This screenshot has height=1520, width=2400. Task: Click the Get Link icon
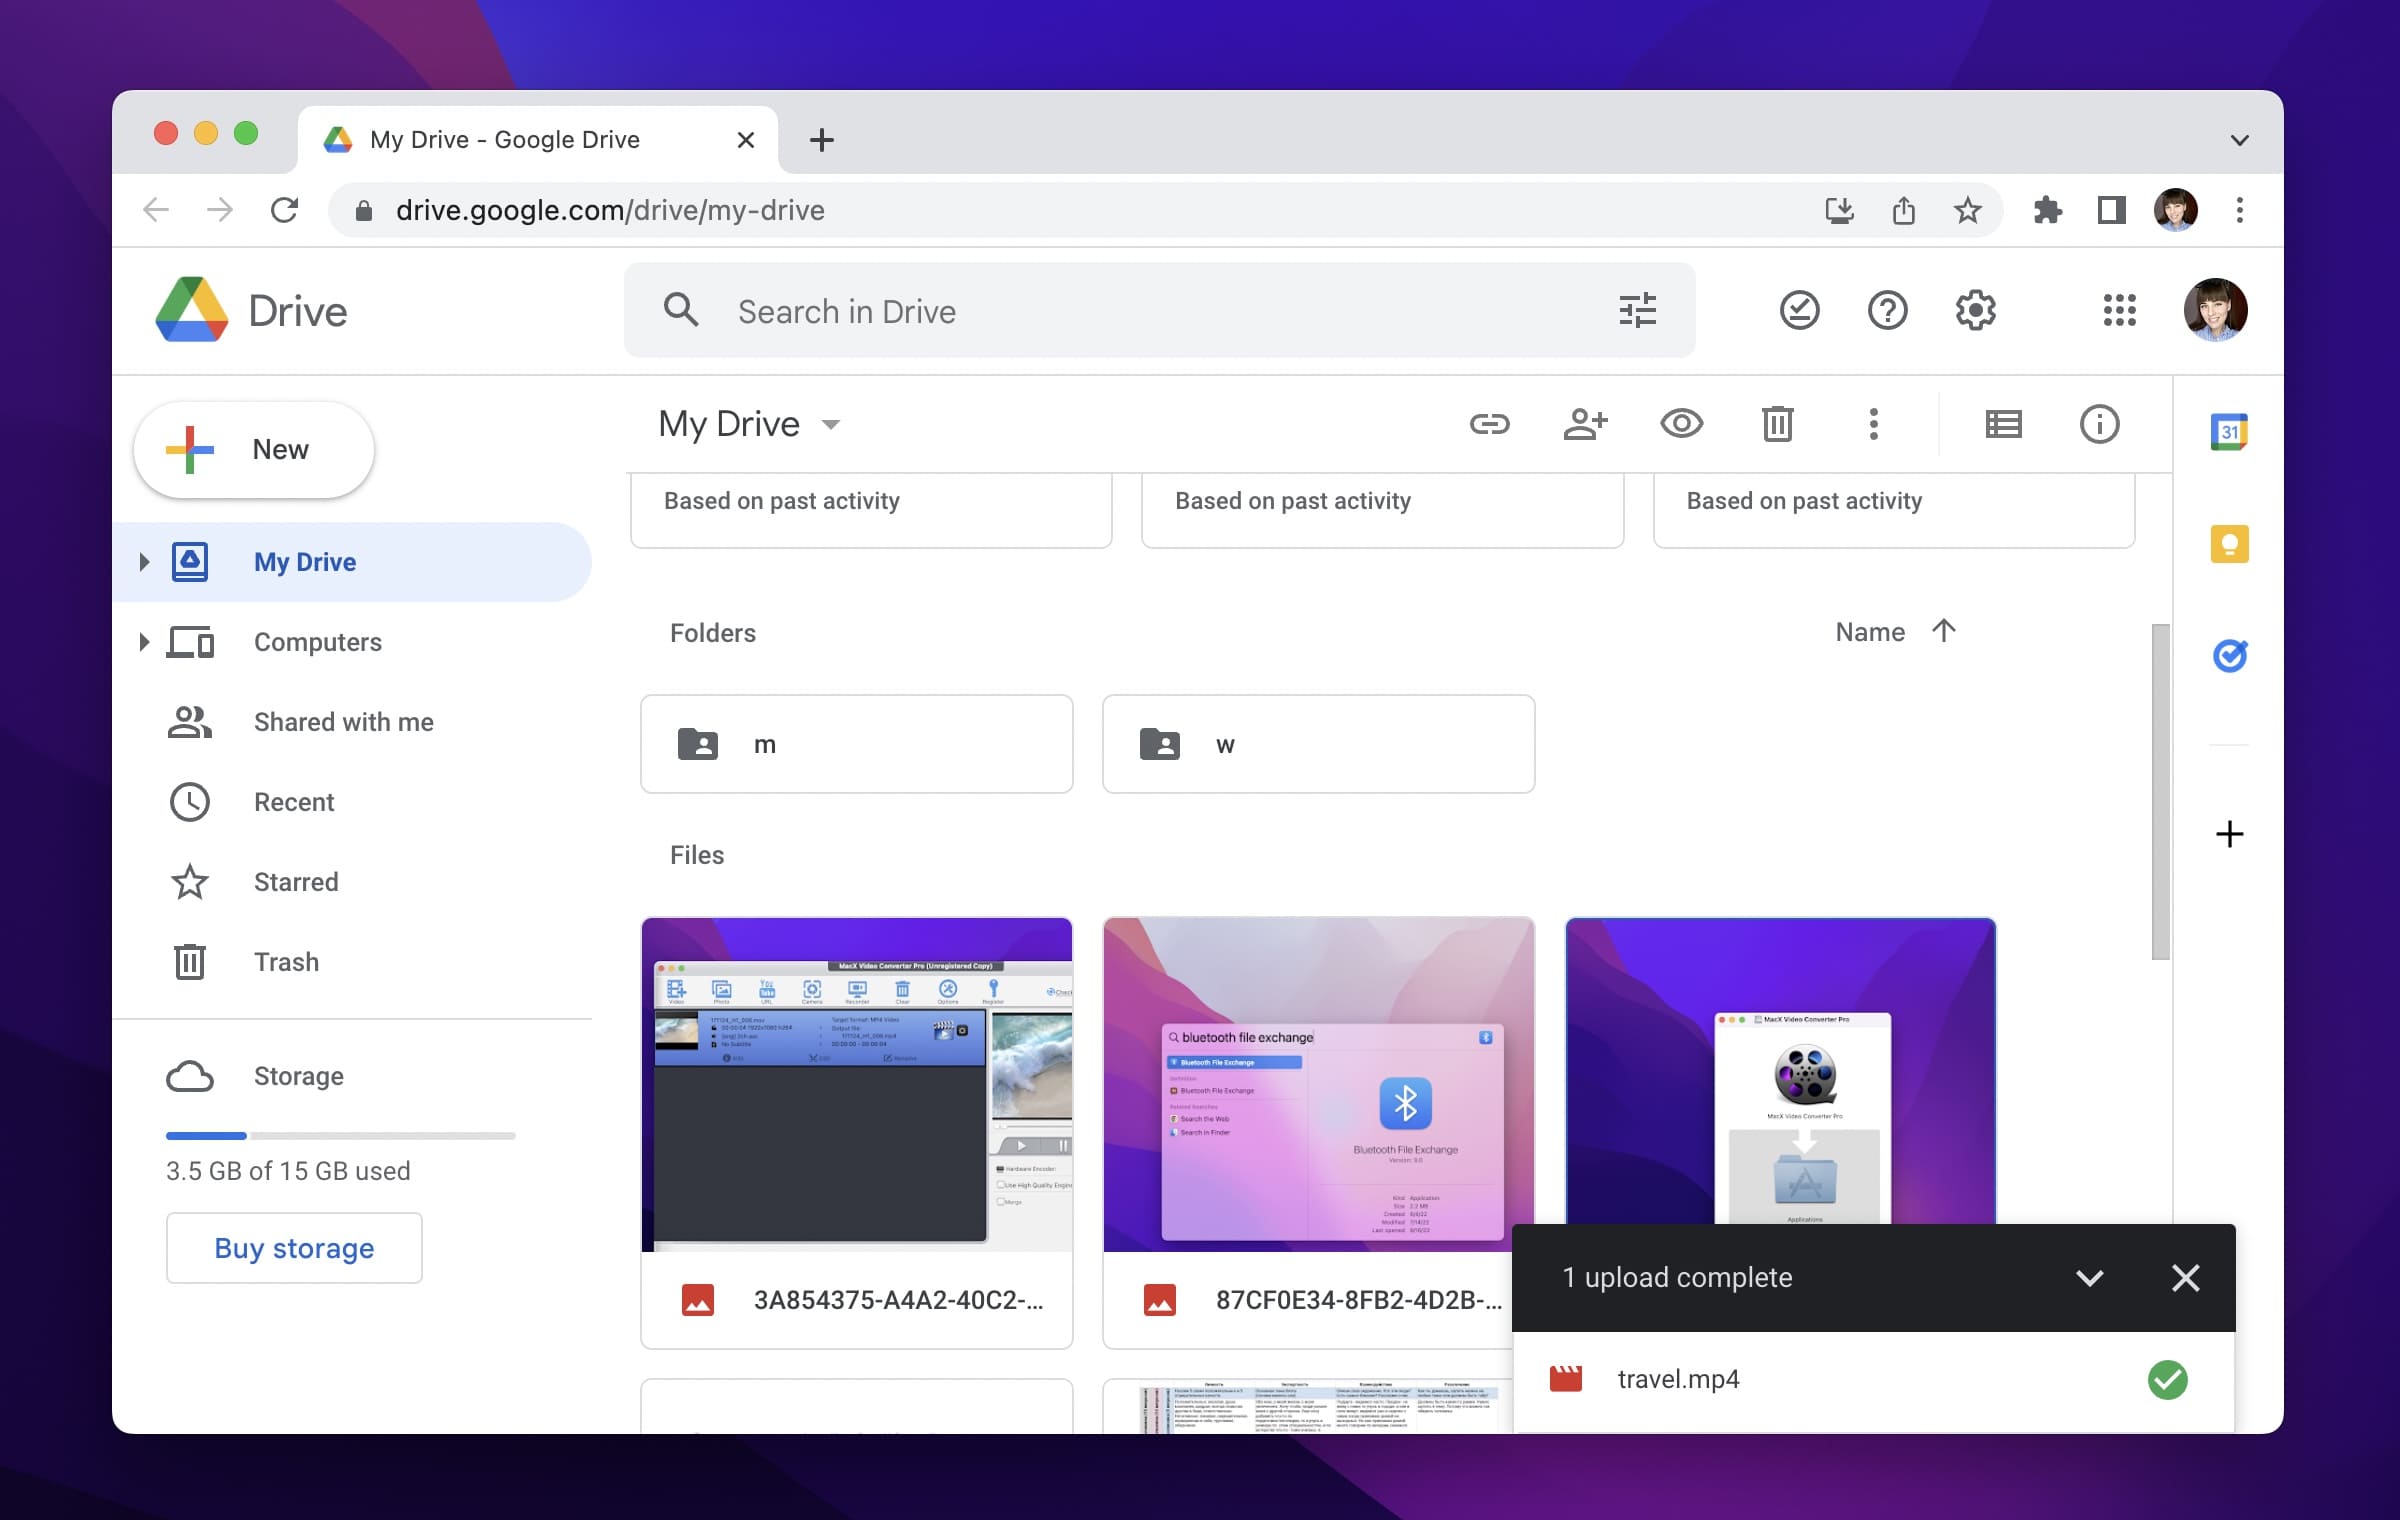(x=1489, y=422)
